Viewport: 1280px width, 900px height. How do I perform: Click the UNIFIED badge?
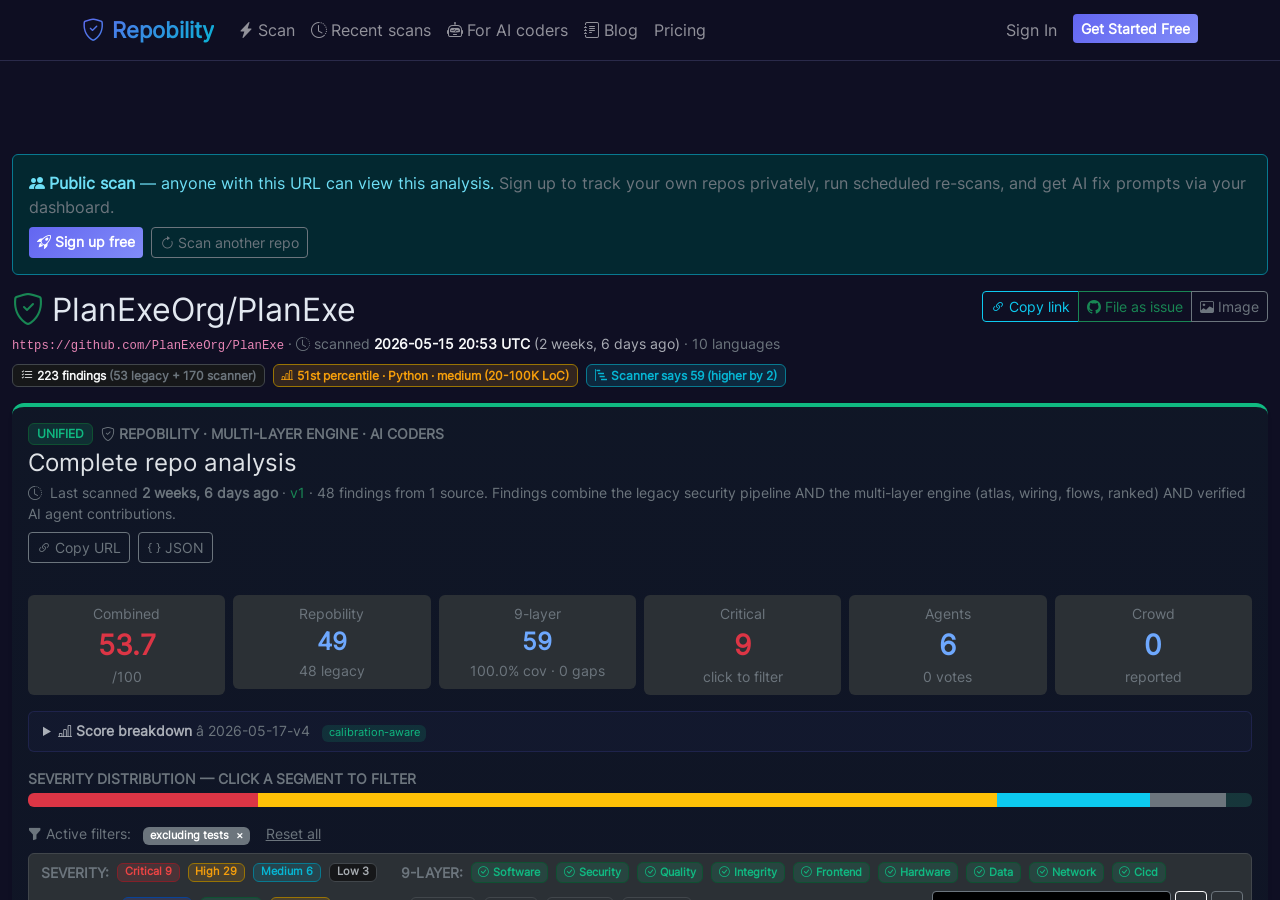(x=60, y=434)
